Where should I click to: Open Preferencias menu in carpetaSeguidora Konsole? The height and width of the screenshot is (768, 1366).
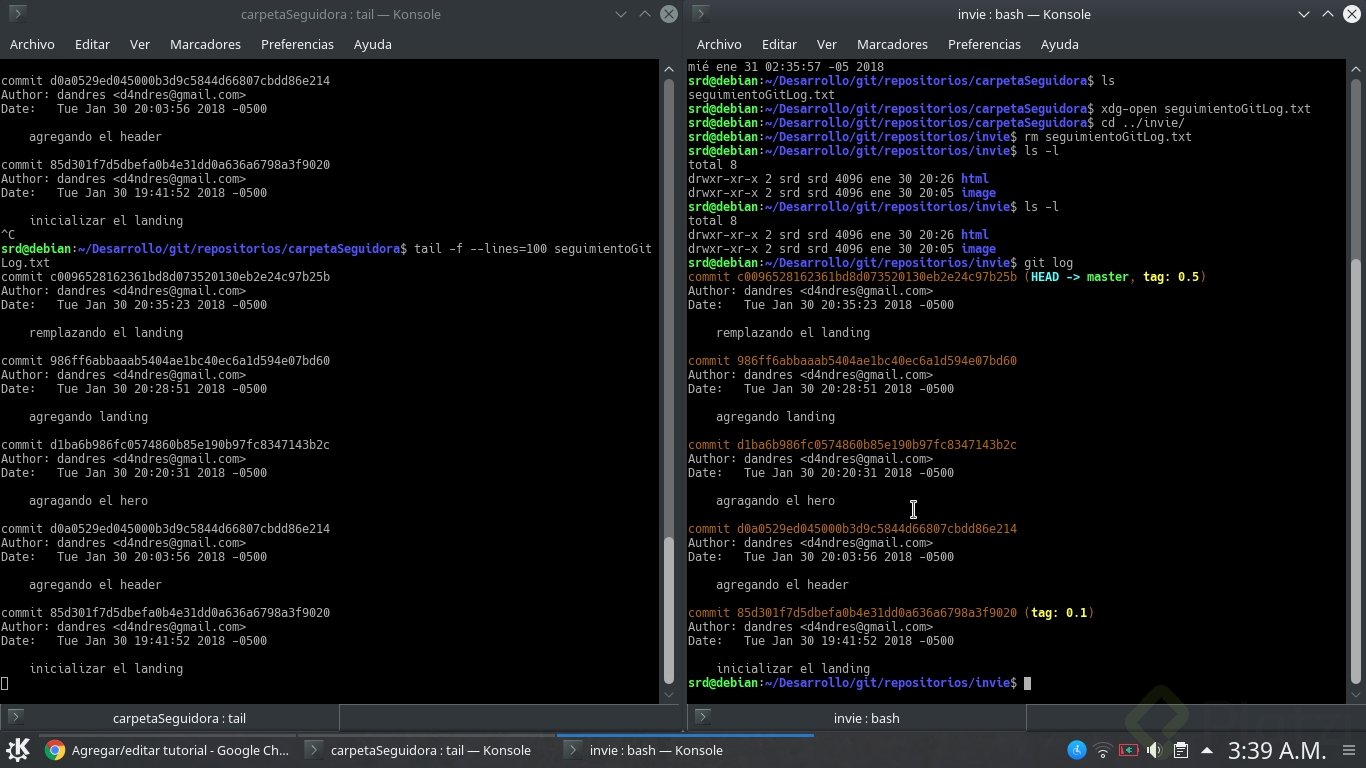pyautogui.click(x=297, y=44)
